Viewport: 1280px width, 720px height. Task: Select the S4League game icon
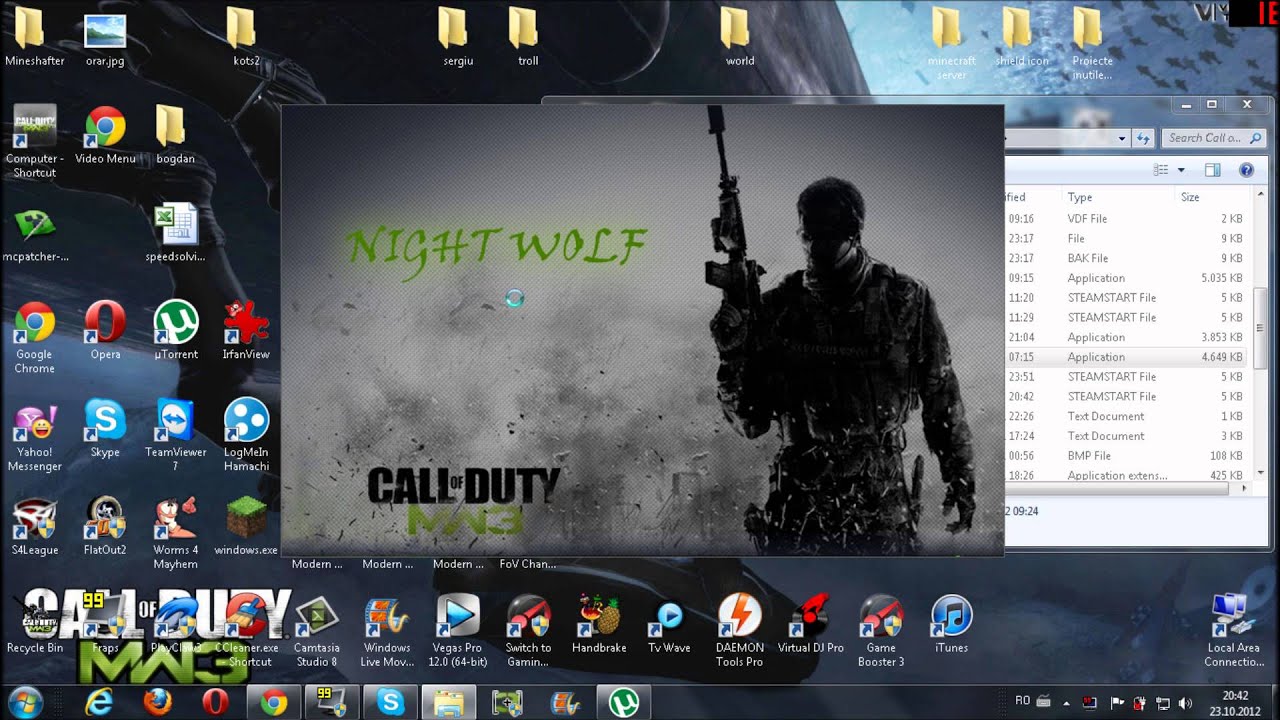pos(35,527)
